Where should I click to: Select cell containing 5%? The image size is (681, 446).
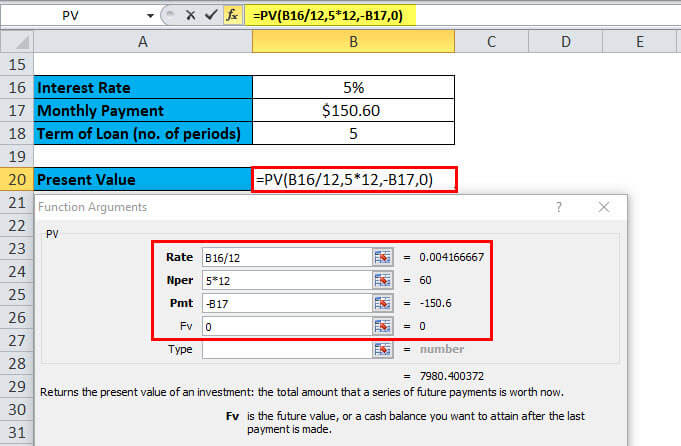point(353,87)
